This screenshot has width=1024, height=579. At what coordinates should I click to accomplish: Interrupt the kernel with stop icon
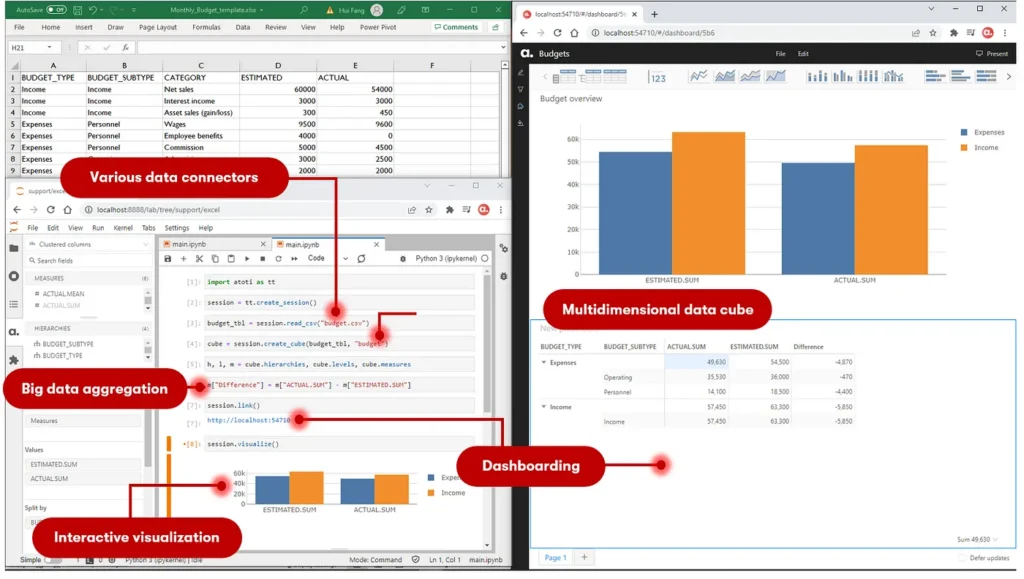tap(263, 259)
